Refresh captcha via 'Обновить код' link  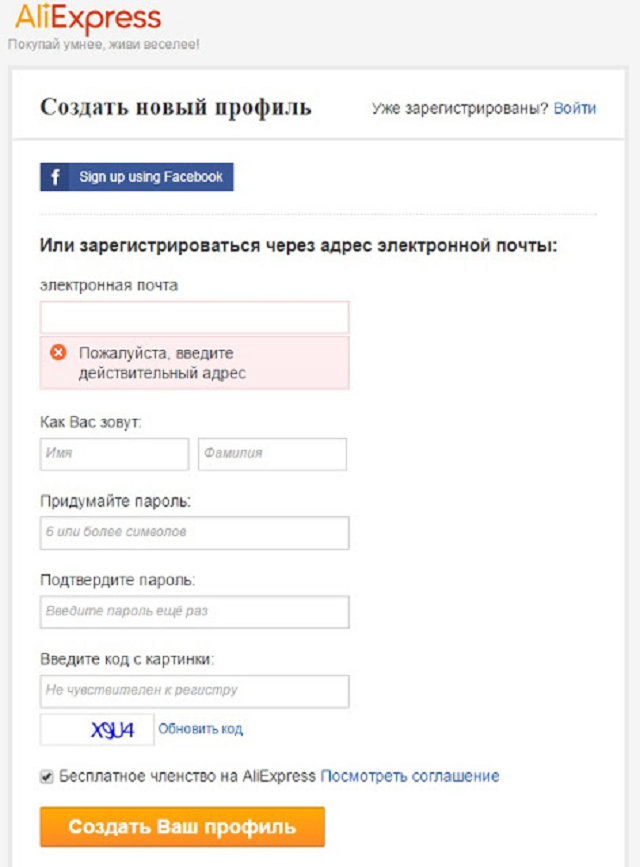(200, 730)
